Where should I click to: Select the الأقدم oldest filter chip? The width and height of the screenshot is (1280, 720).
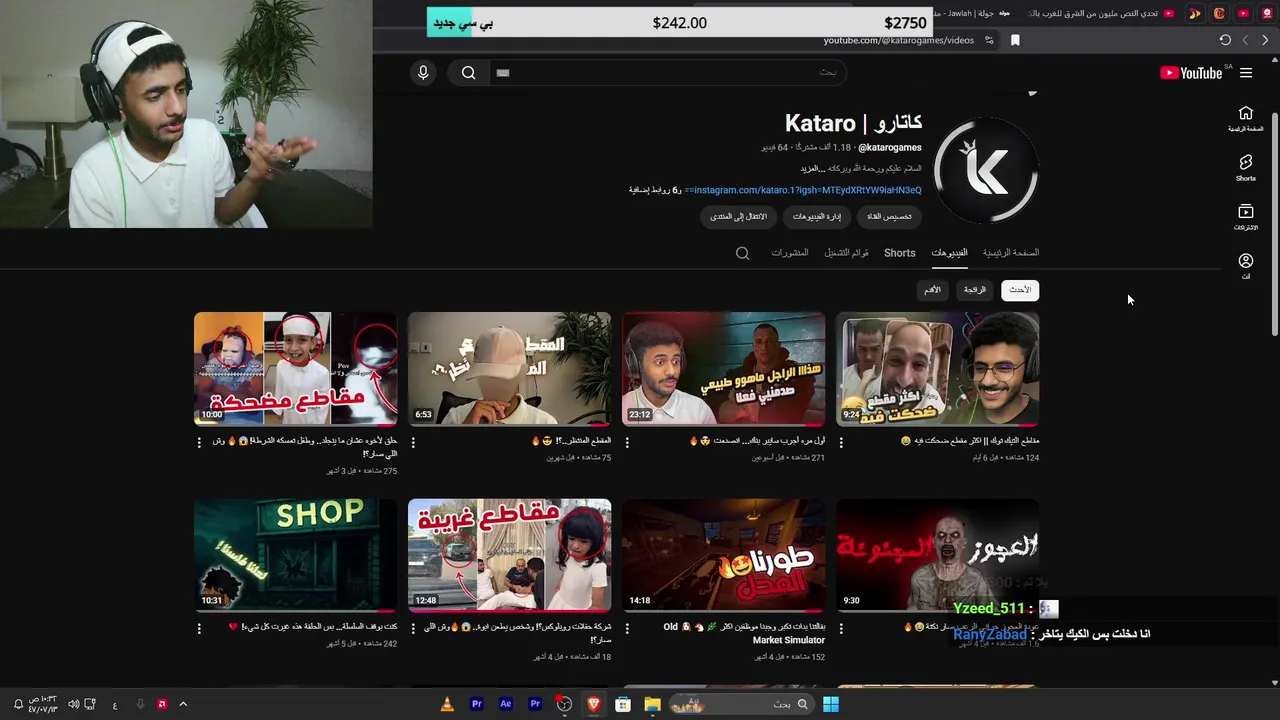tap(932, 290)
